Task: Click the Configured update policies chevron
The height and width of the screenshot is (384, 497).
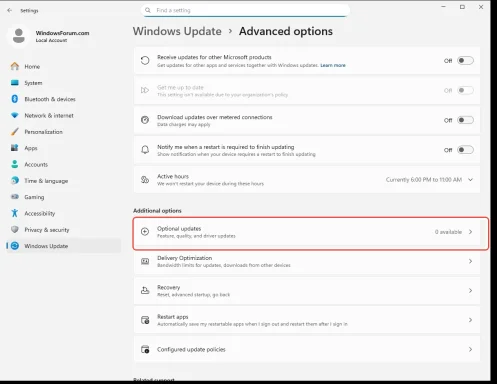Action: 470,349
